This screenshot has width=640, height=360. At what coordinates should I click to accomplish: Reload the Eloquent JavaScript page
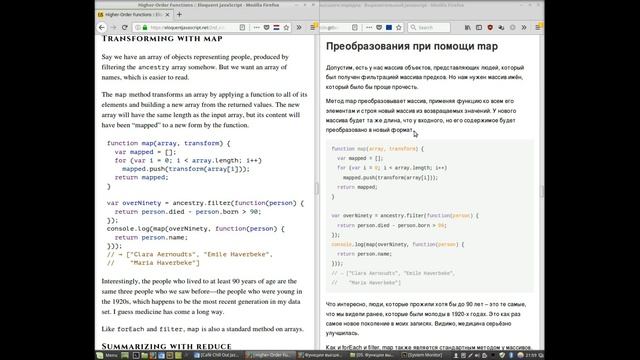click(x=124, y=27)
